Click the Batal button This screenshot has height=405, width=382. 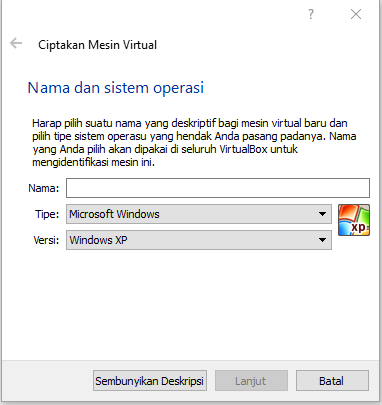tap(332, 381)
